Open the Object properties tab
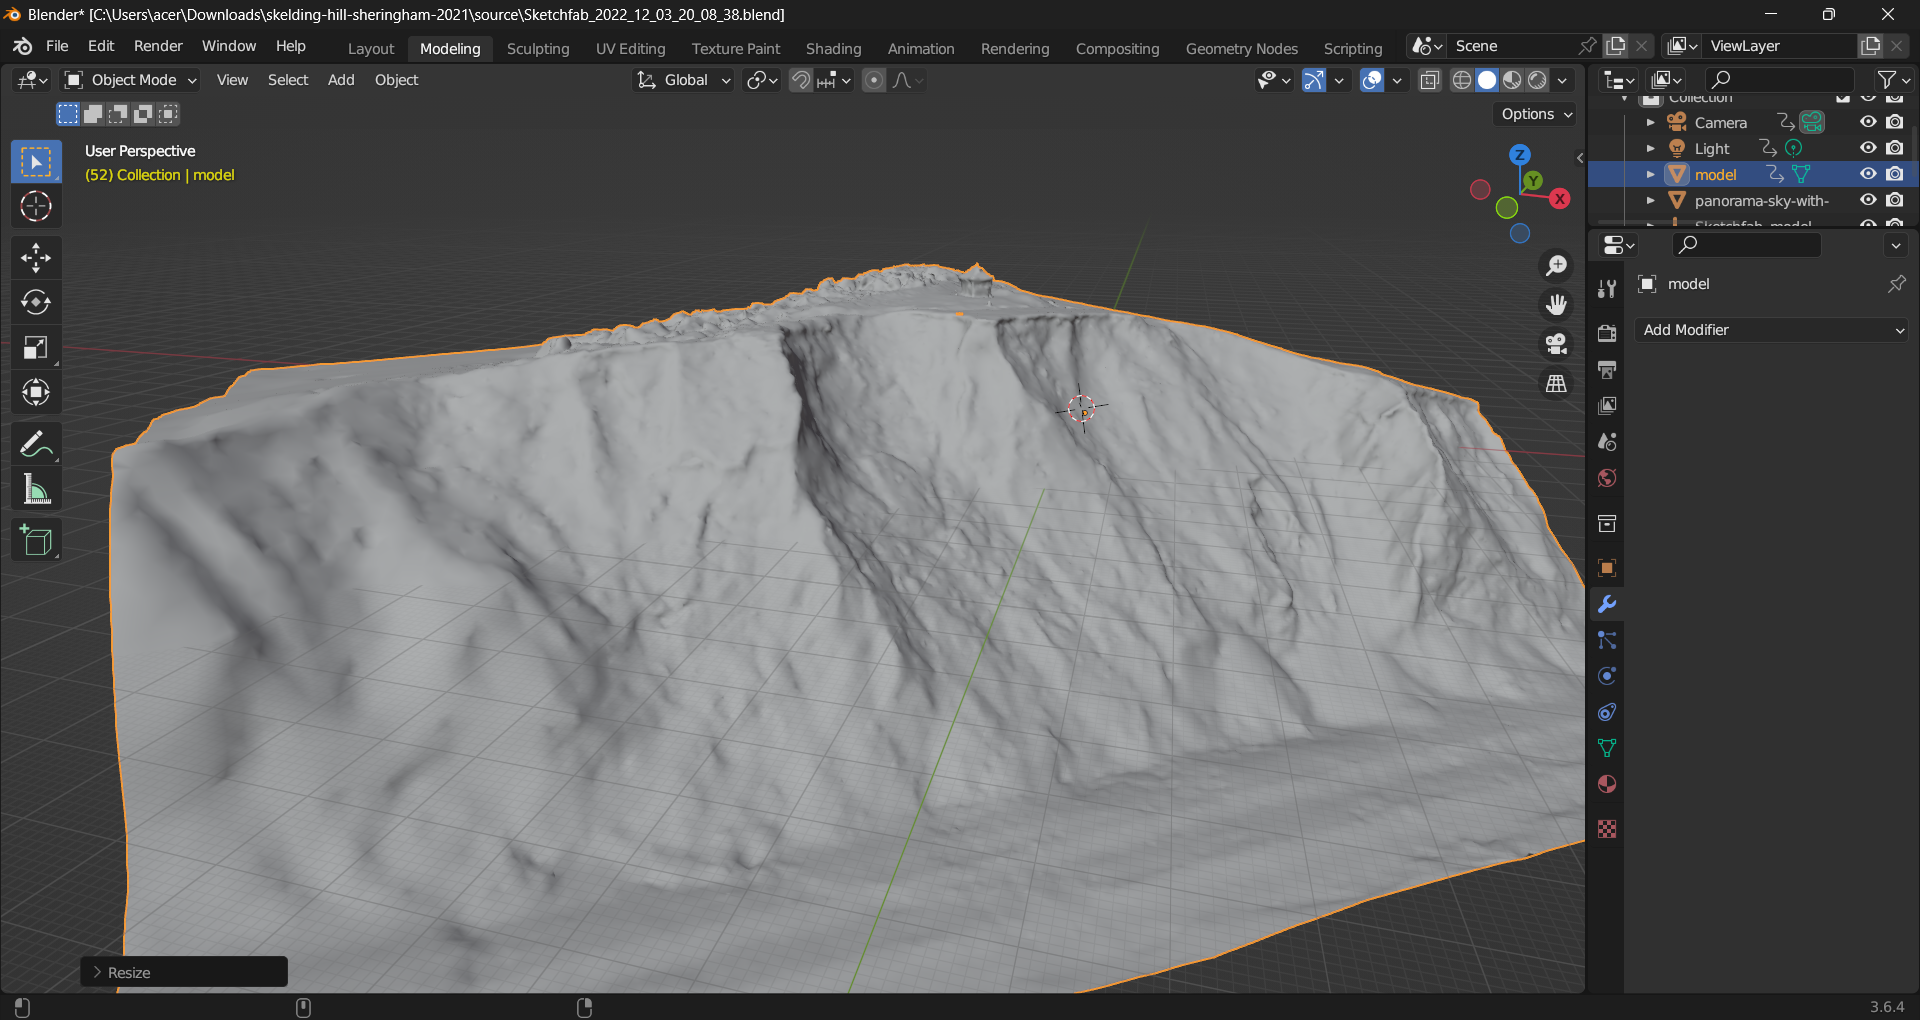Image resolution: width=1920 pixels, height=1020 pixels. point(1607,568)
